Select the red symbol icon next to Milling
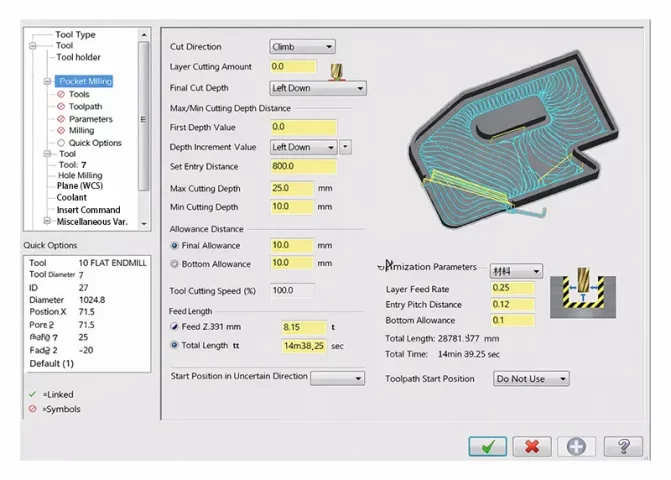The image size is (671, 480). (x=61, y=130)
